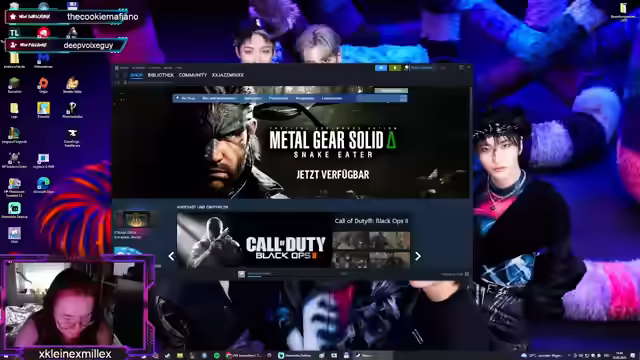The height and width of the screenshot is (360, 640).
Task: Open the League of Legends desktop icon
Action: click(14, 135)
